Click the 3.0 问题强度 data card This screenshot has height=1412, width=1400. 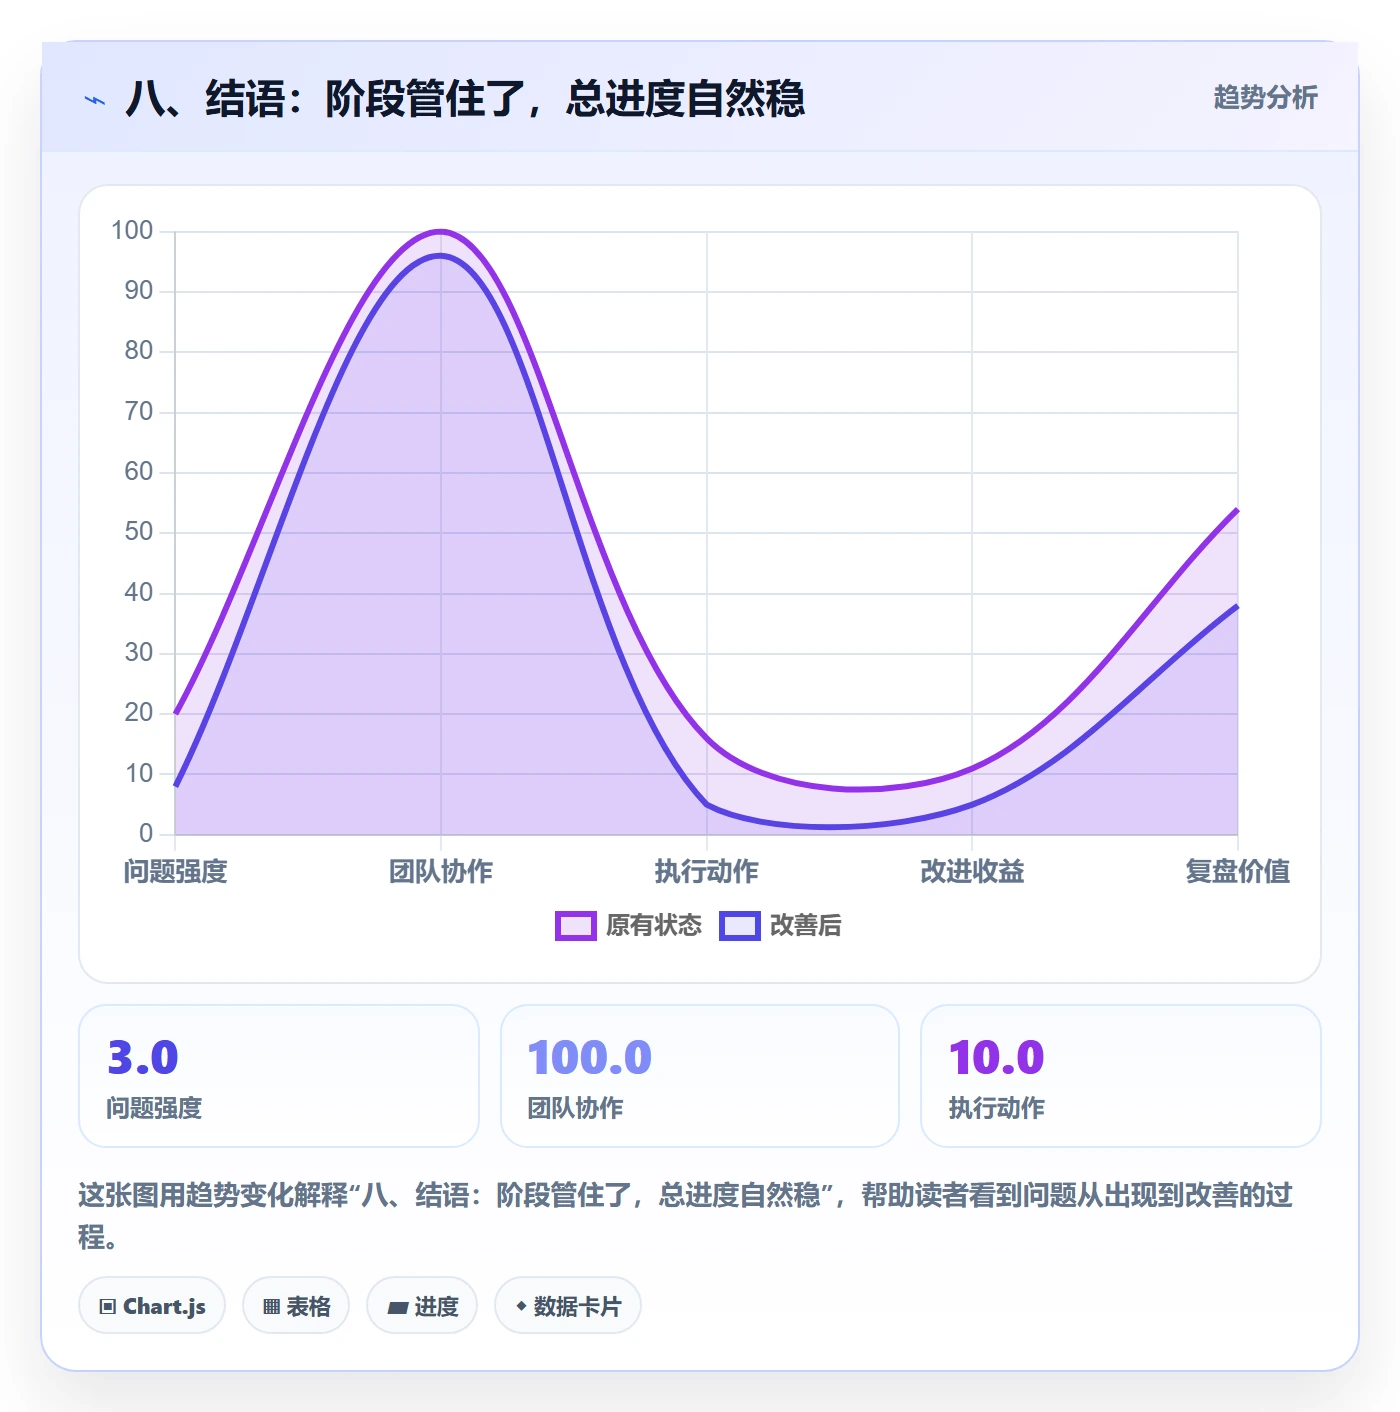[279, 1076]
